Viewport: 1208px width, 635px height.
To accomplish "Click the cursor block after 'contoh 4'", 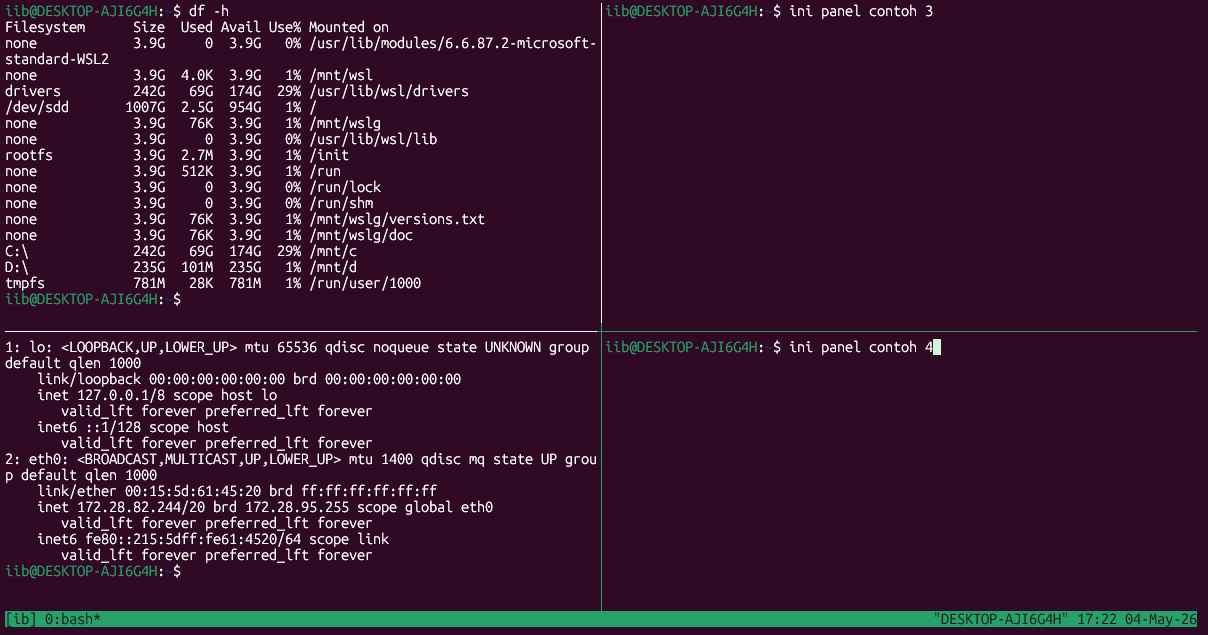I will (x=937, y=347).
